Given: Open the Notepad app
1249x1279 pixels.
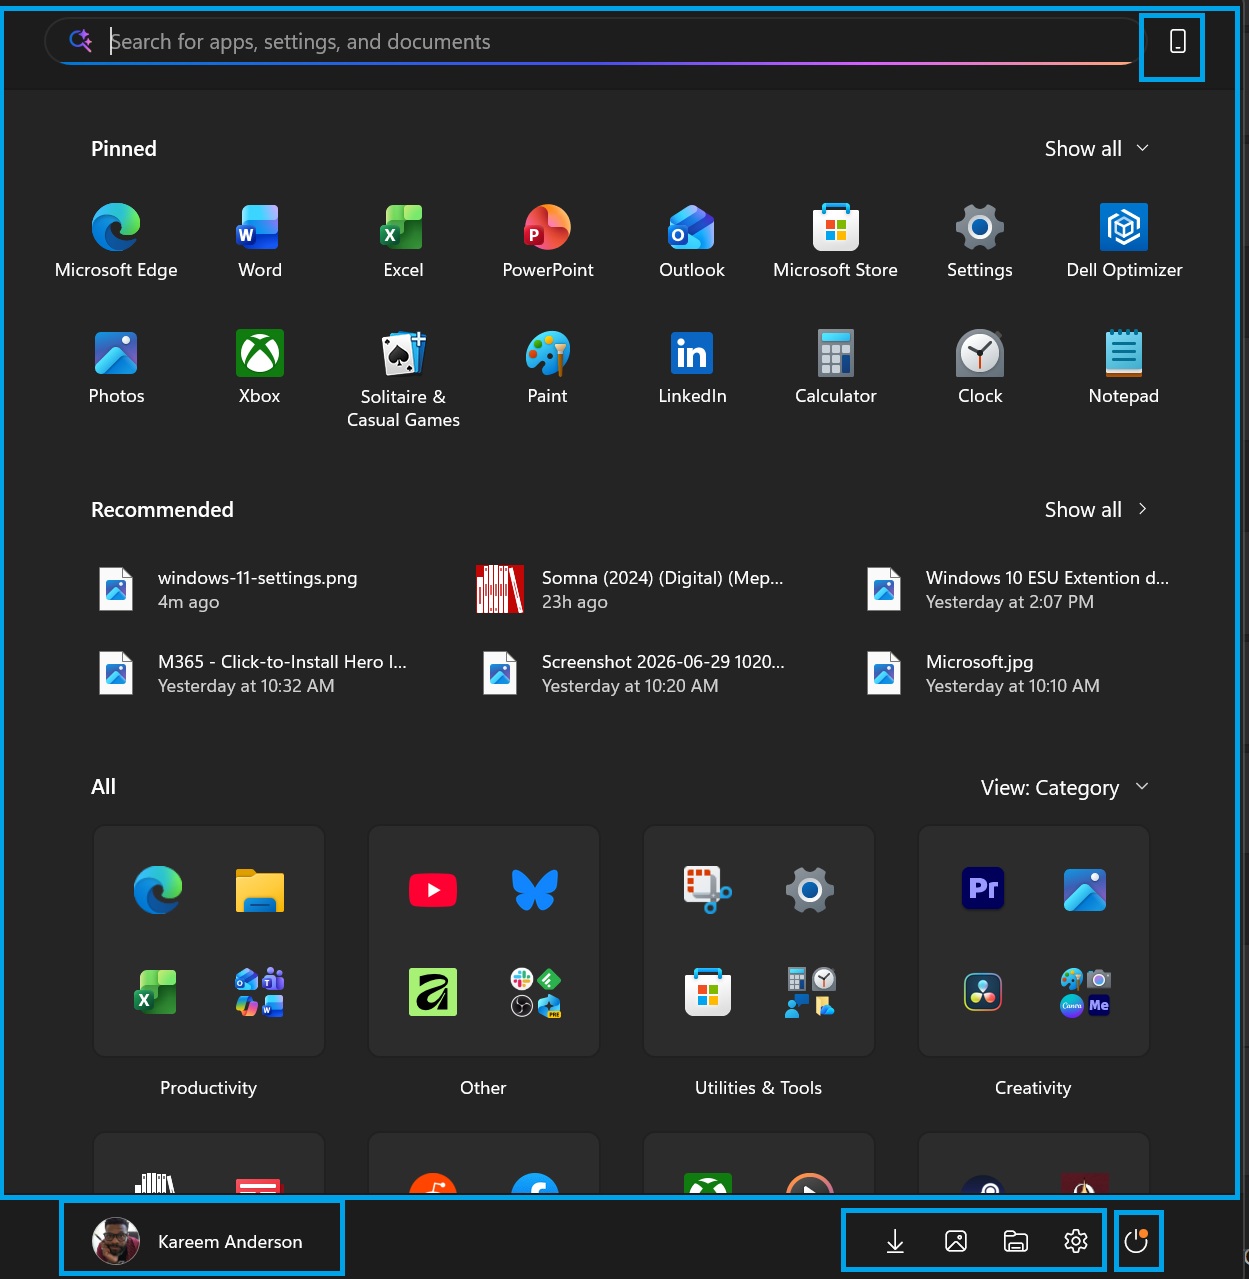Looking at the screenshot, I should (x=1124, y=367).
